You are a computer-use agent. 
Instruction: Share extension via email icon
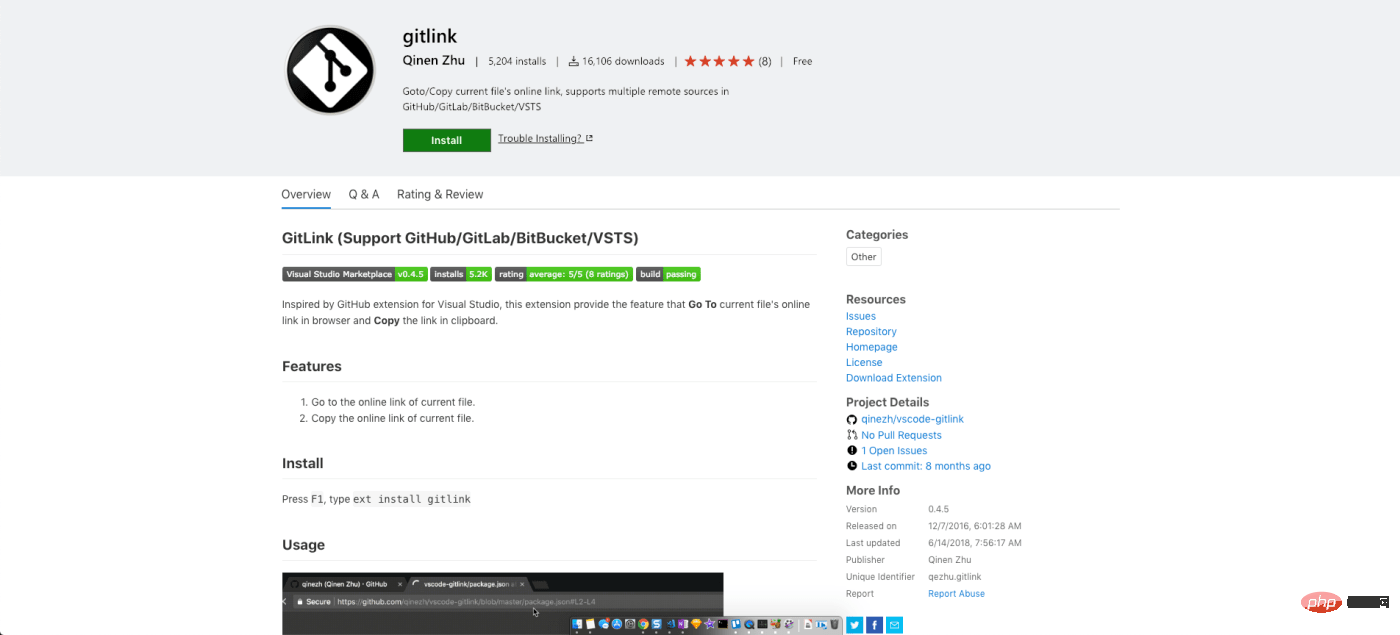tap(895, 625)
